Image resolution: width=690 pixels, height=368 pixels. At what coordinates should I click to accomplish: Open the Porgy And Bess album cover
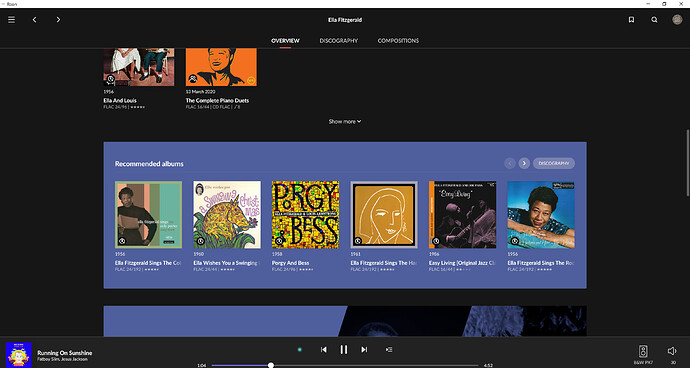(305, 214)
